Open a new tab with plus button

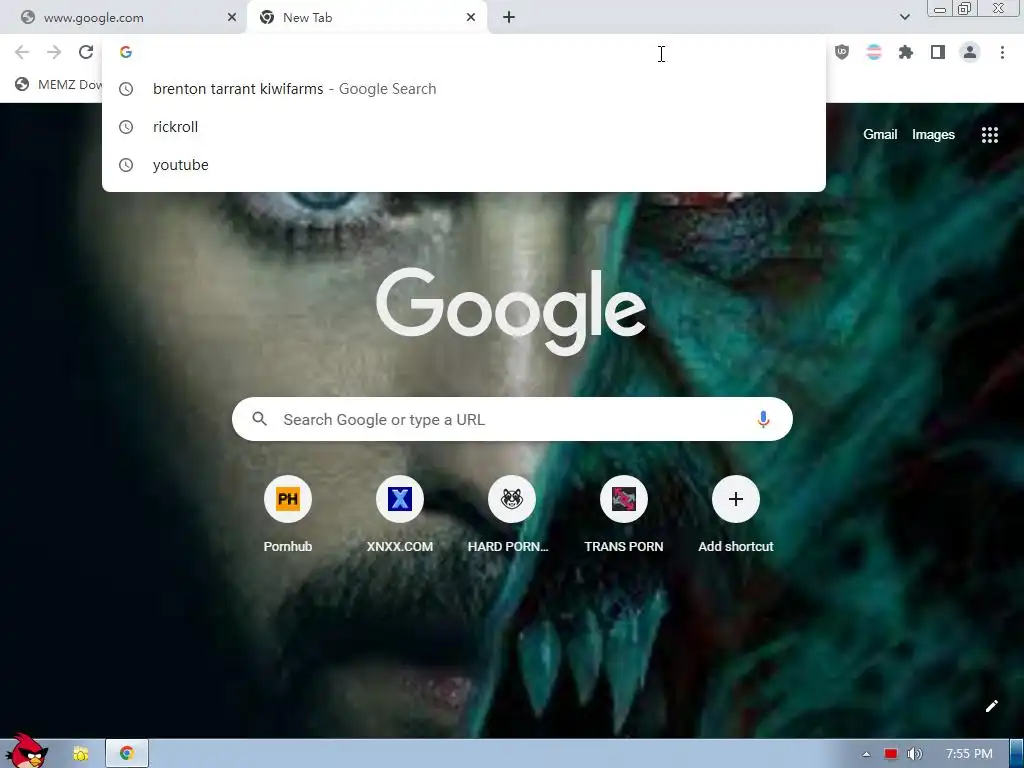tap(509, 18)
